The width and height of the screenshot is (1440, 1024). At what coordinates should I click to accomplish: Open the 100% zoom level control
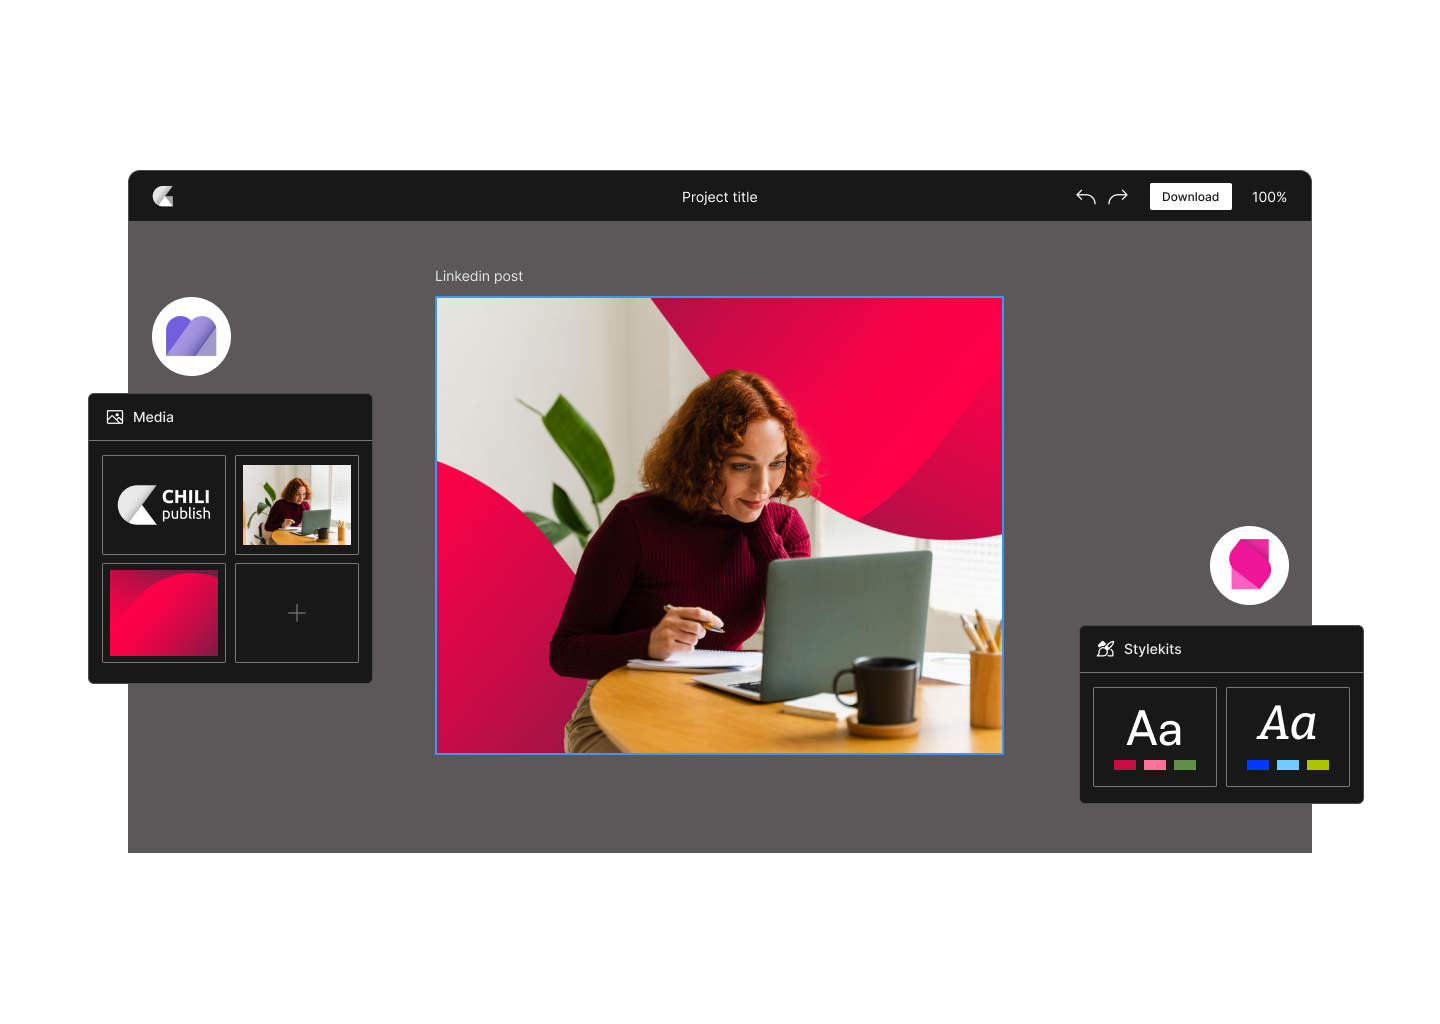1269,197
